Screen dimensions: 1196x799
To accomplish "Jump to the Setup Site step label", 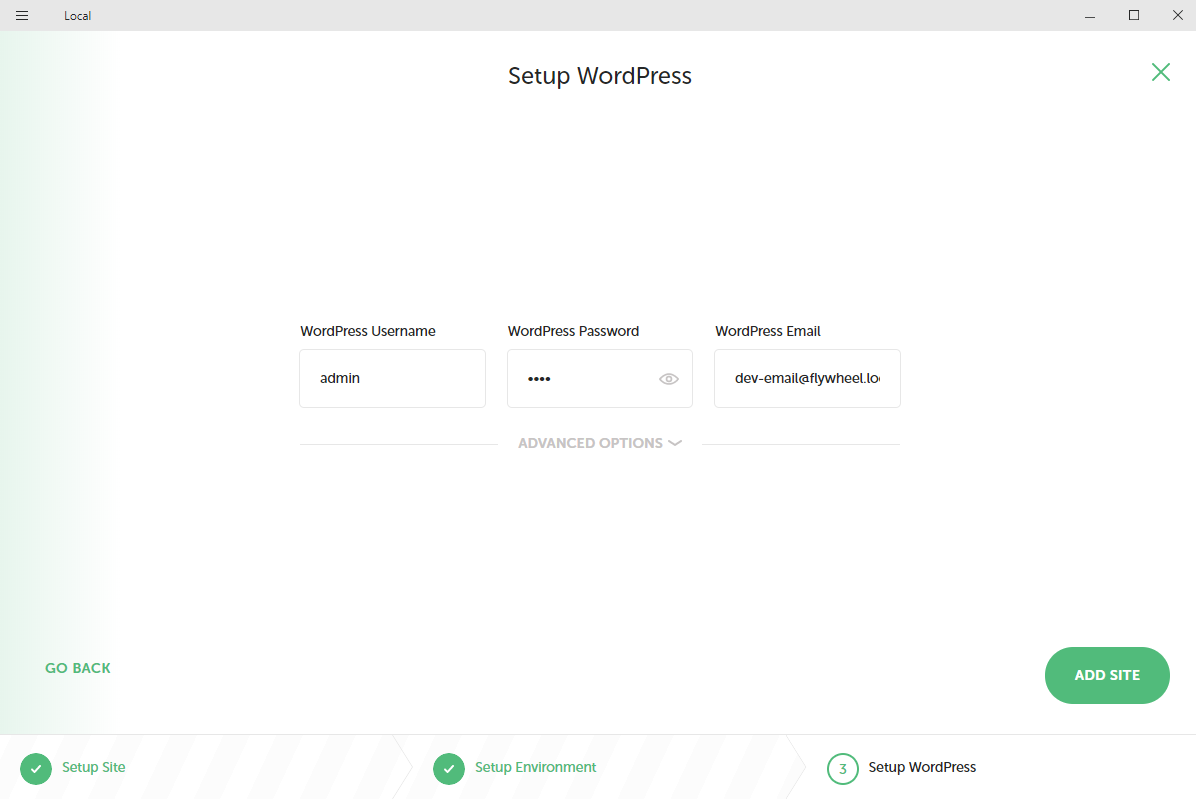I will point(94,768).
